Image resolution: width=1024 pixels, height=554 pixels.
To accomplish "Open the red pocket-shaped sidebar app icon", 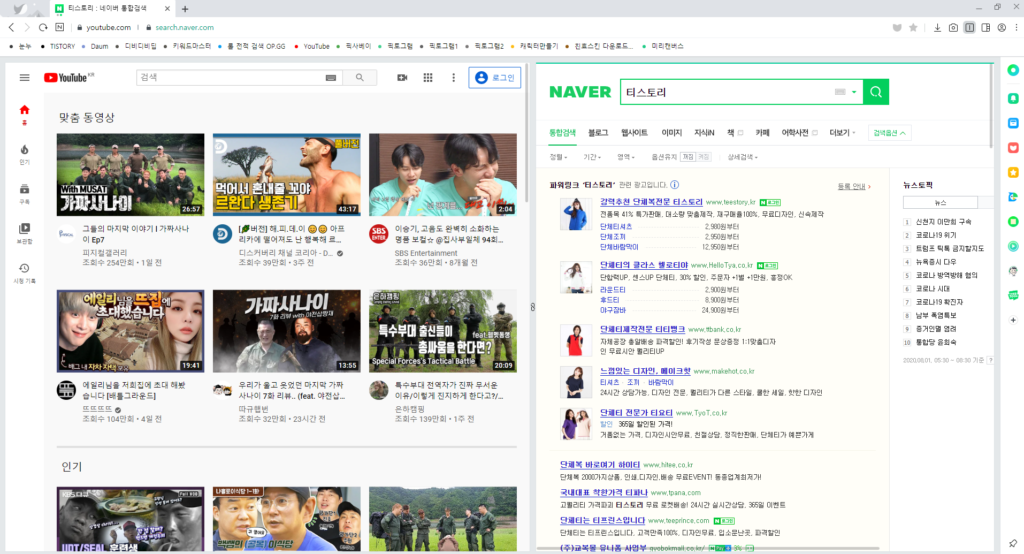I will pos(1013,148).
